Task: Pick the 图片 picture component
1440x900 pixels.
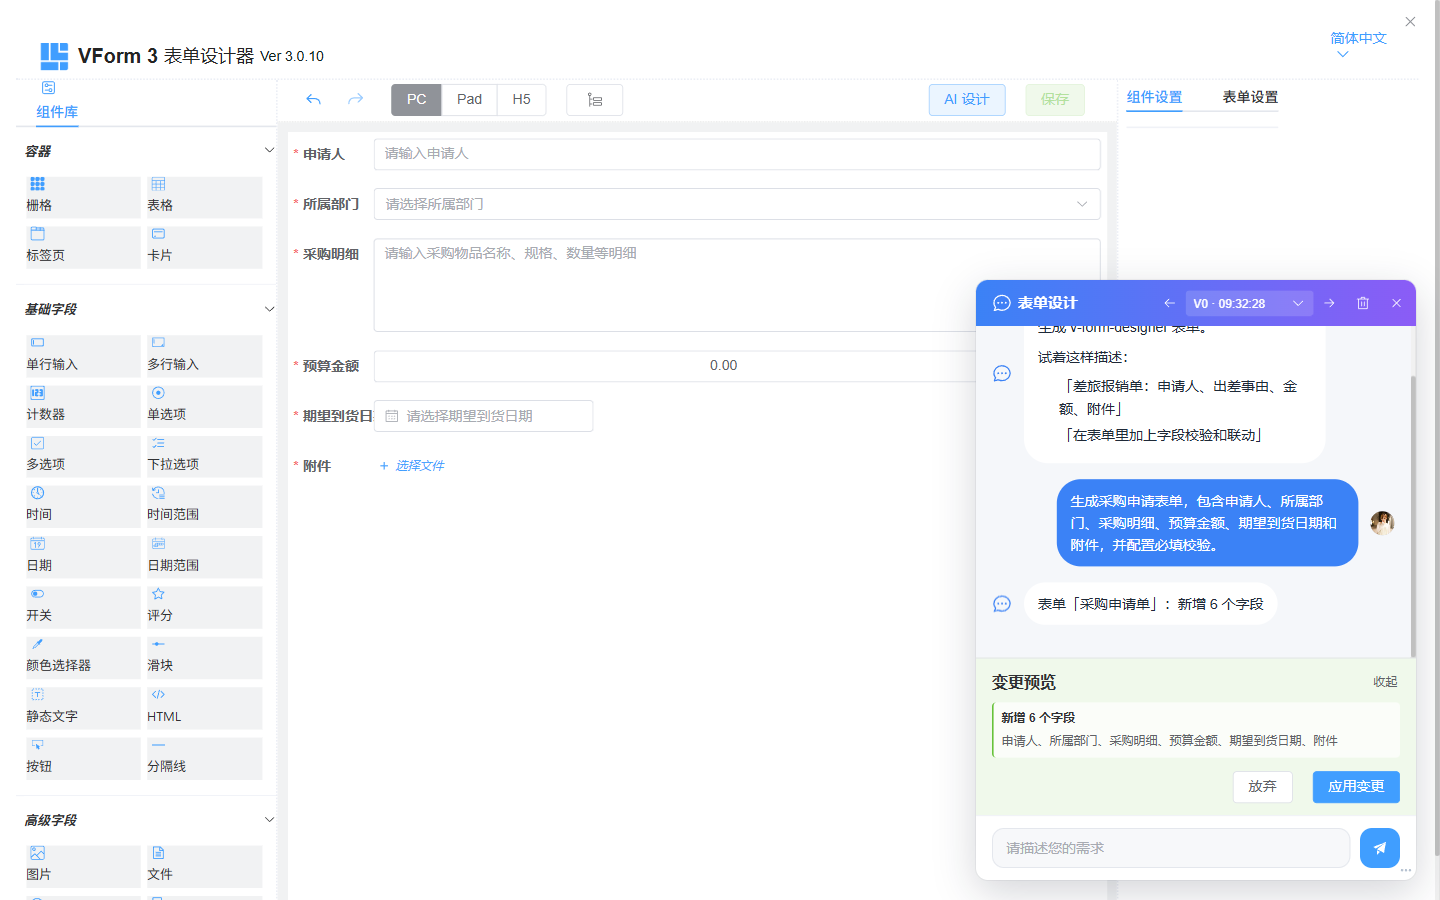Action: tap(83, 866)
